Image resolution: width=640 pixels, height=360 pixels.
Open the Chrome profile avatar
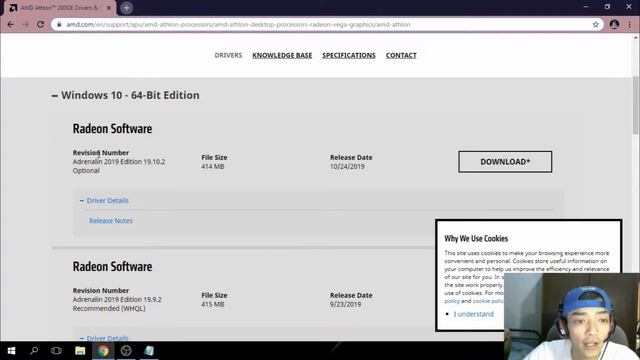(x=614, y=24)
